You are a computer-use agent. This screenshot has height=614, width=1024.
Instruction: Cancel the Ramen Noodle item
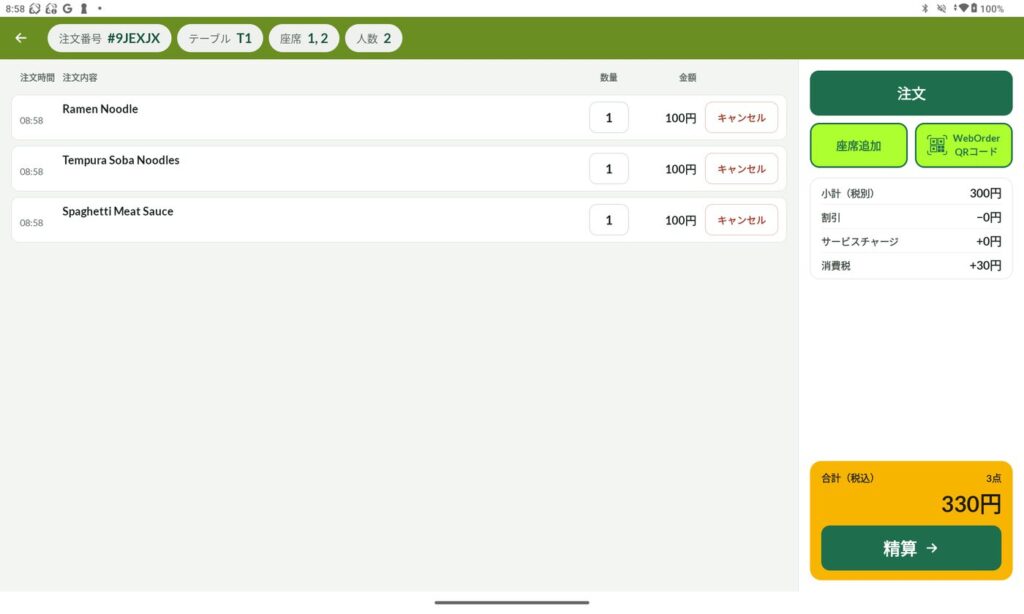click(x=741, y=118)
